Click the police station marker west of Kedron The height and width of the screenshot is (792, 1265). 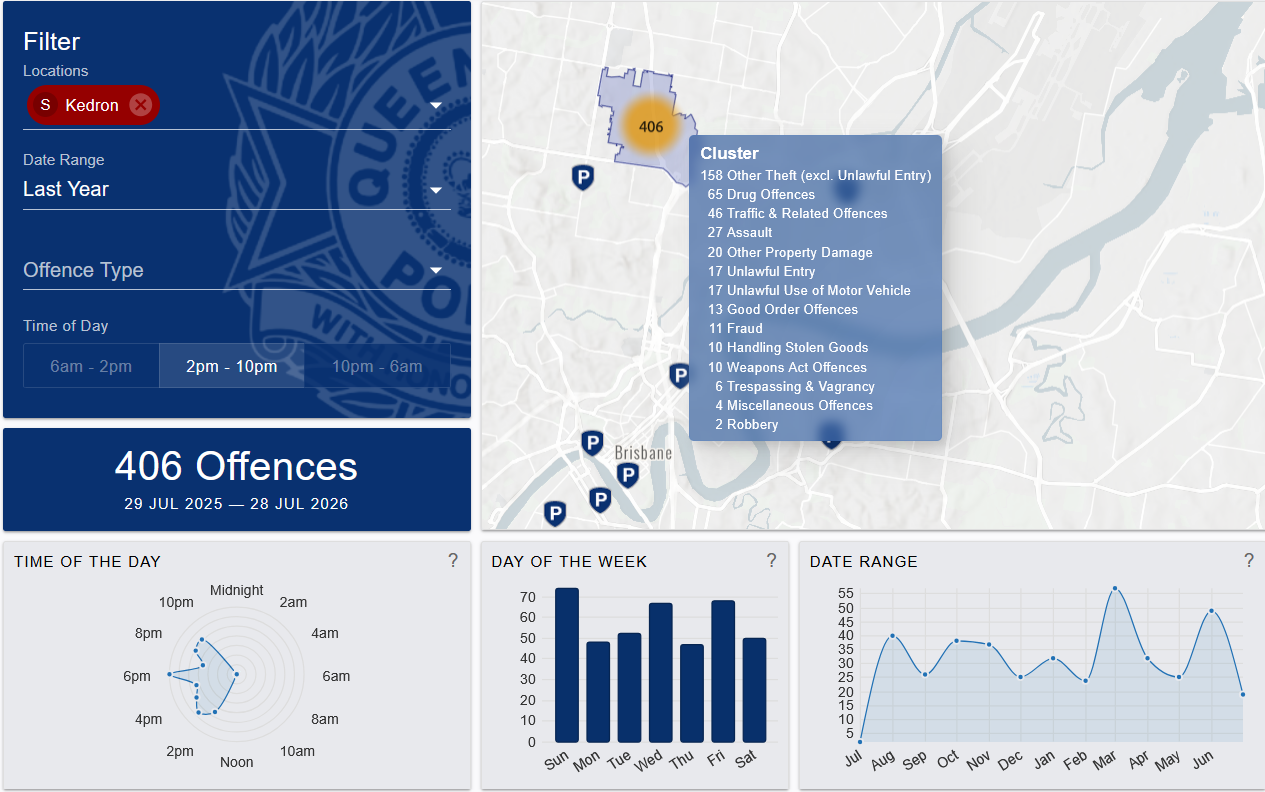[583, 178]
